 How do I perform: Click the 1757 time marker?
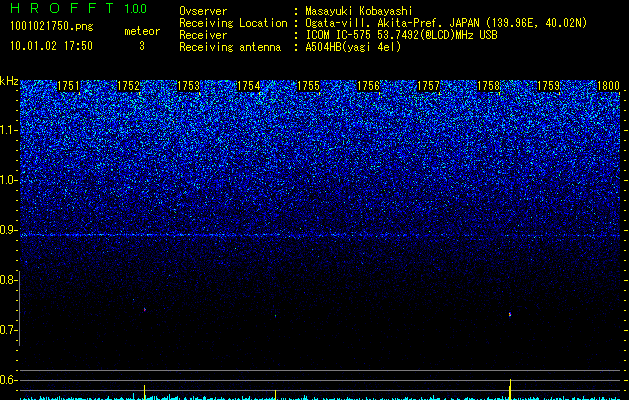[x=428, y=86]
